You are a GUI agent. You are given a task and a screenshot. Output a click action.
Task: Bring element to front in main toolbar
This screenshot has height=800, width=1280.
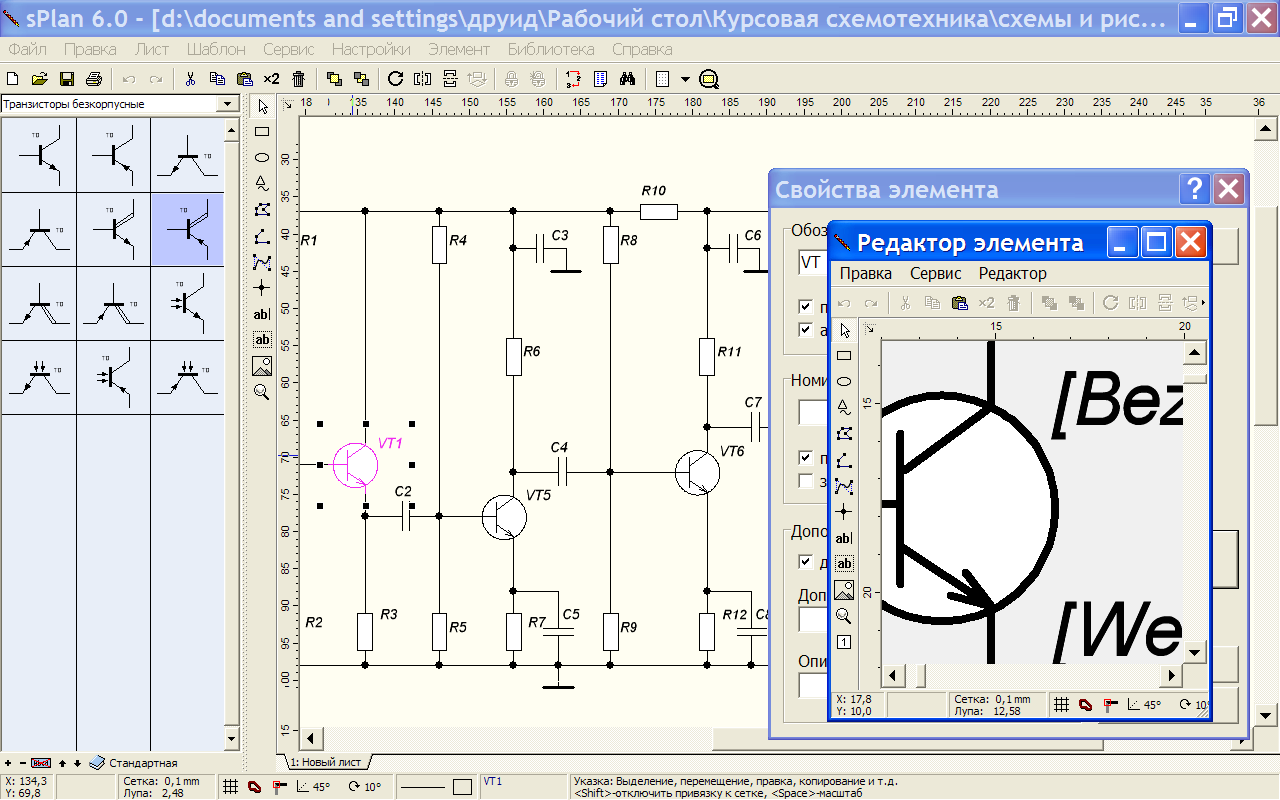coord(334,79)
